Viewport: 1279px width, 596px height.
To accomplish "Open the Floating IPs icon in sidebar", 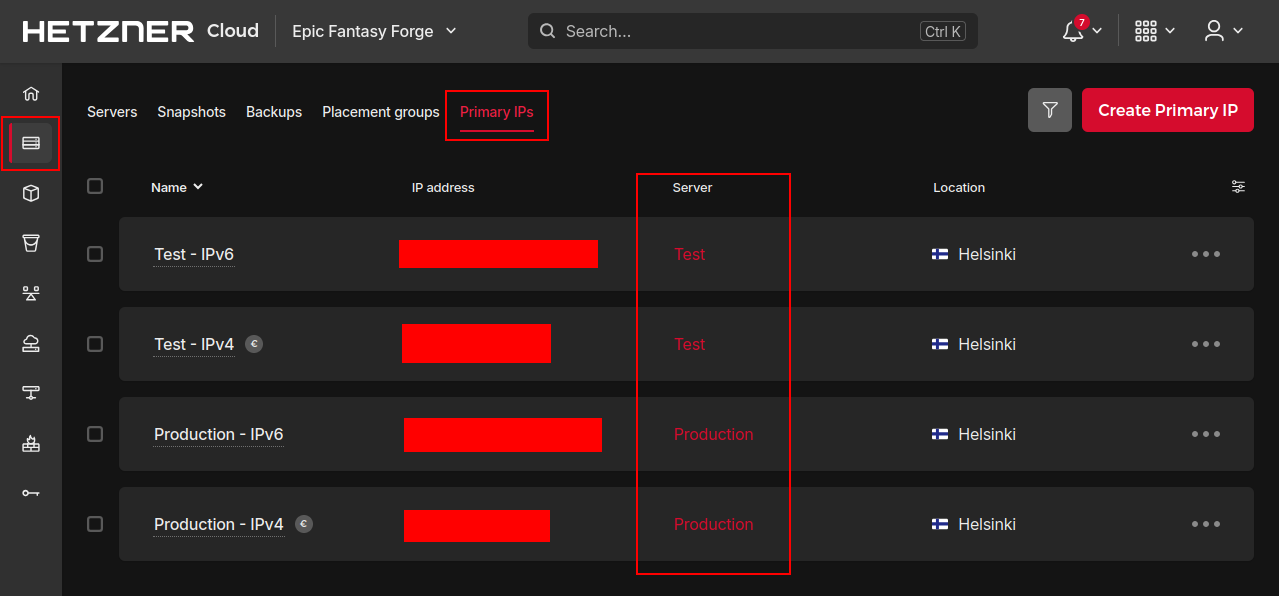I will (31, 343).
